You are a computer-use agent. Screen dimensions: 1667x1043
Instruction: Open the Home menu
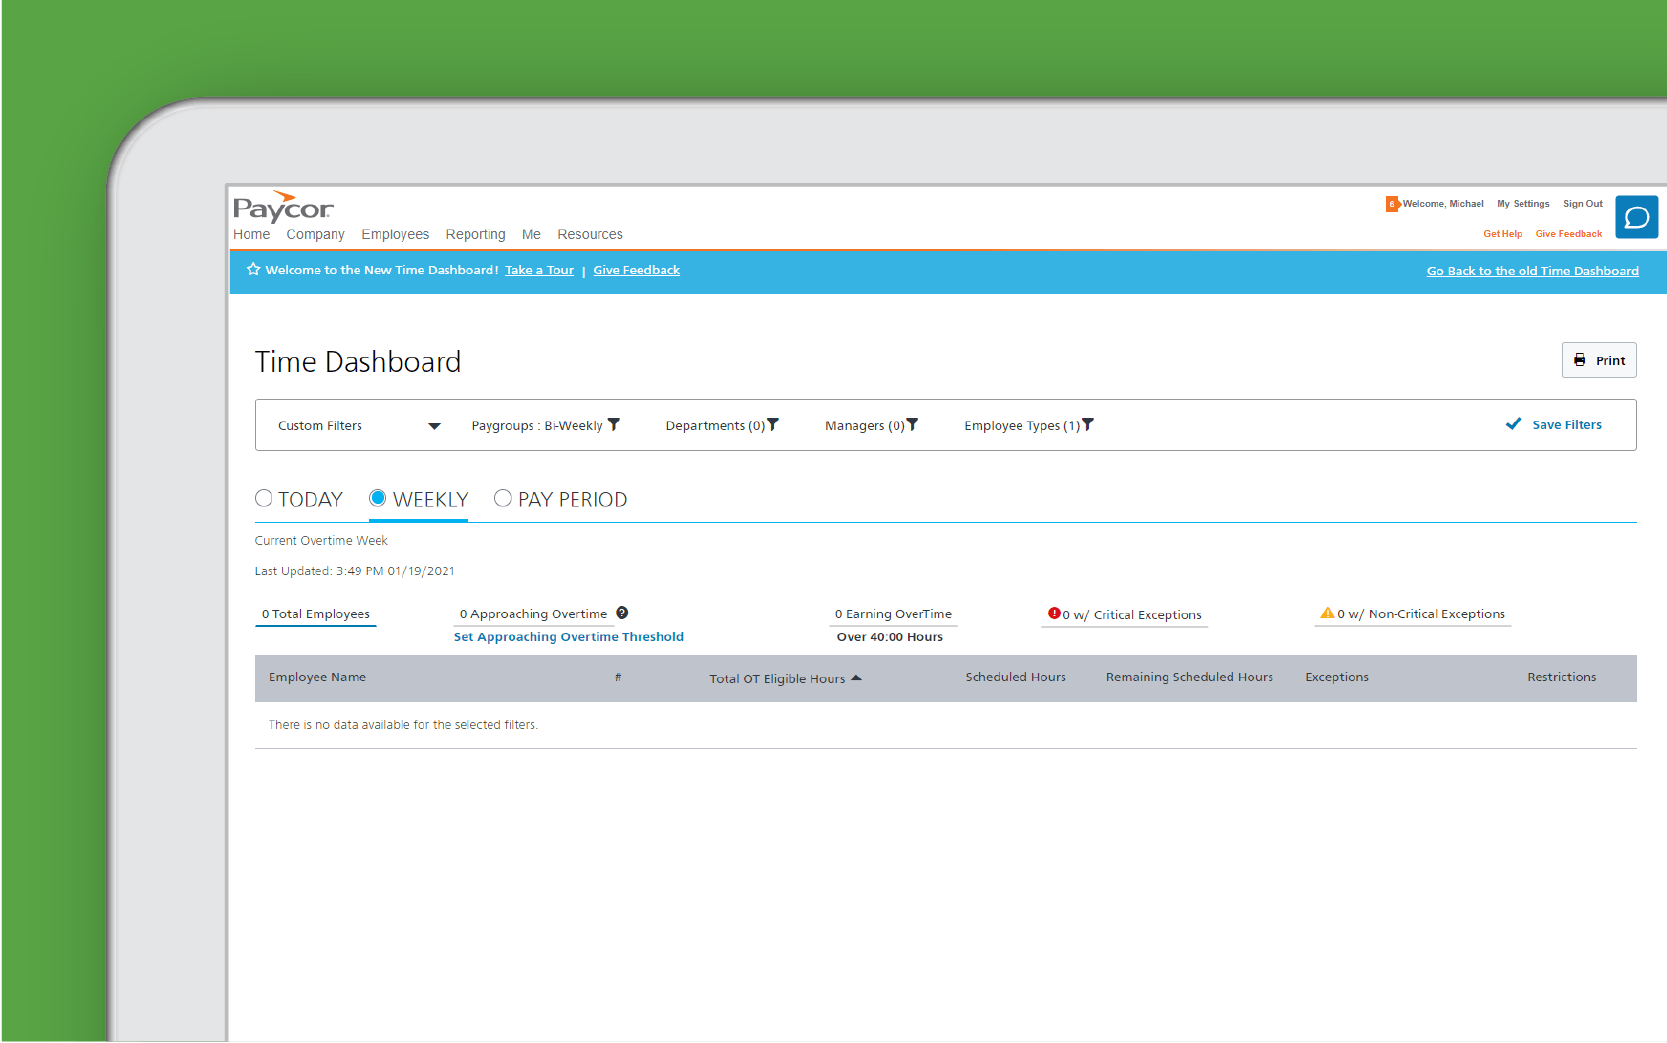[x=252, y=234]
